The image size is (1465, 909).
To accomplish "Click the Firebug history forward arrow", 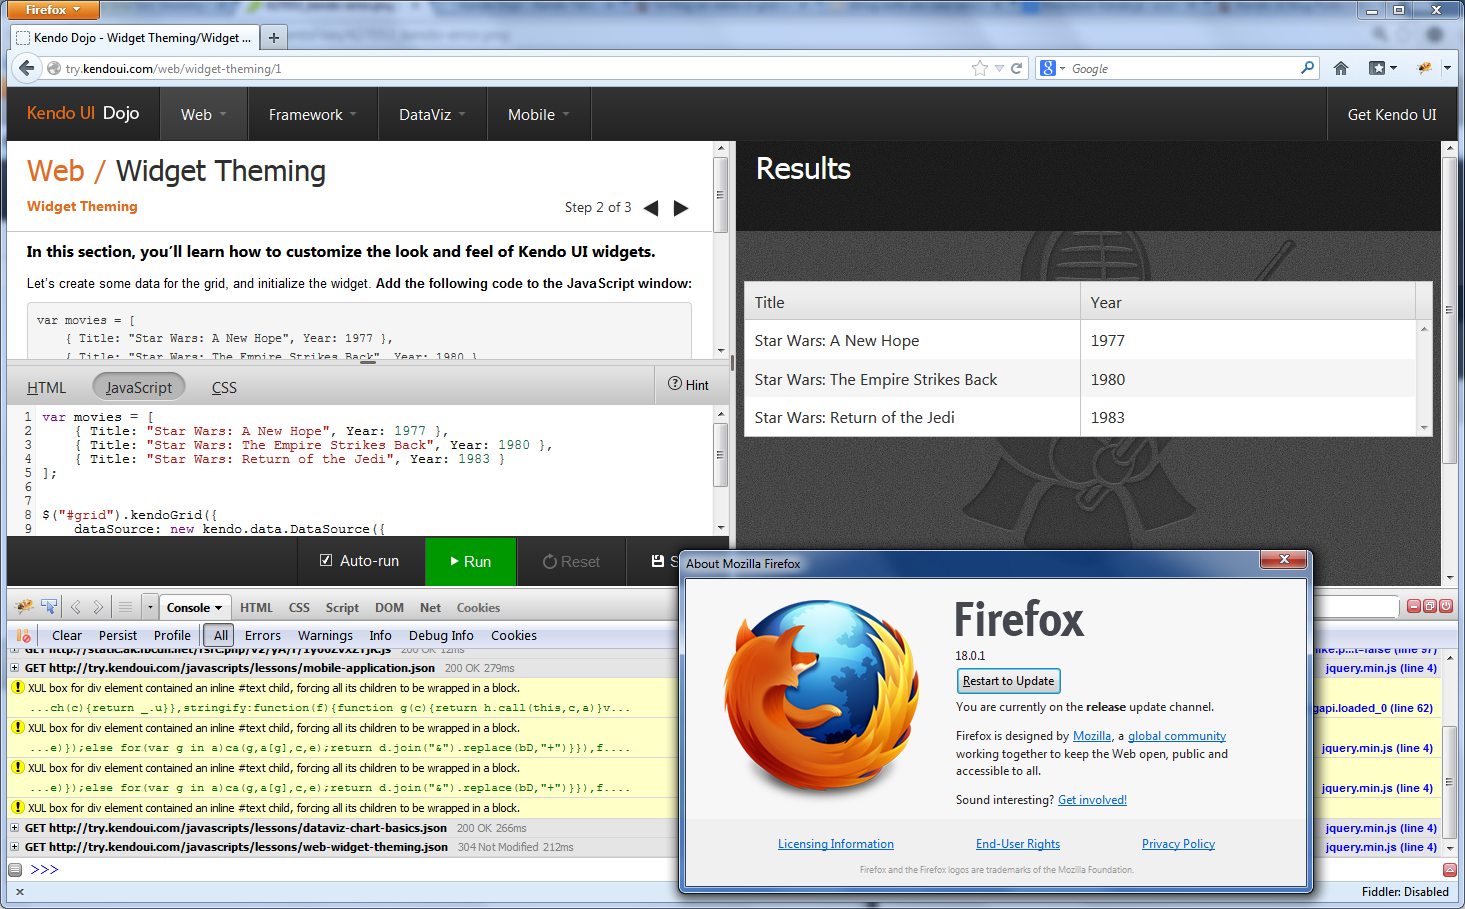I will click(98, 607).
